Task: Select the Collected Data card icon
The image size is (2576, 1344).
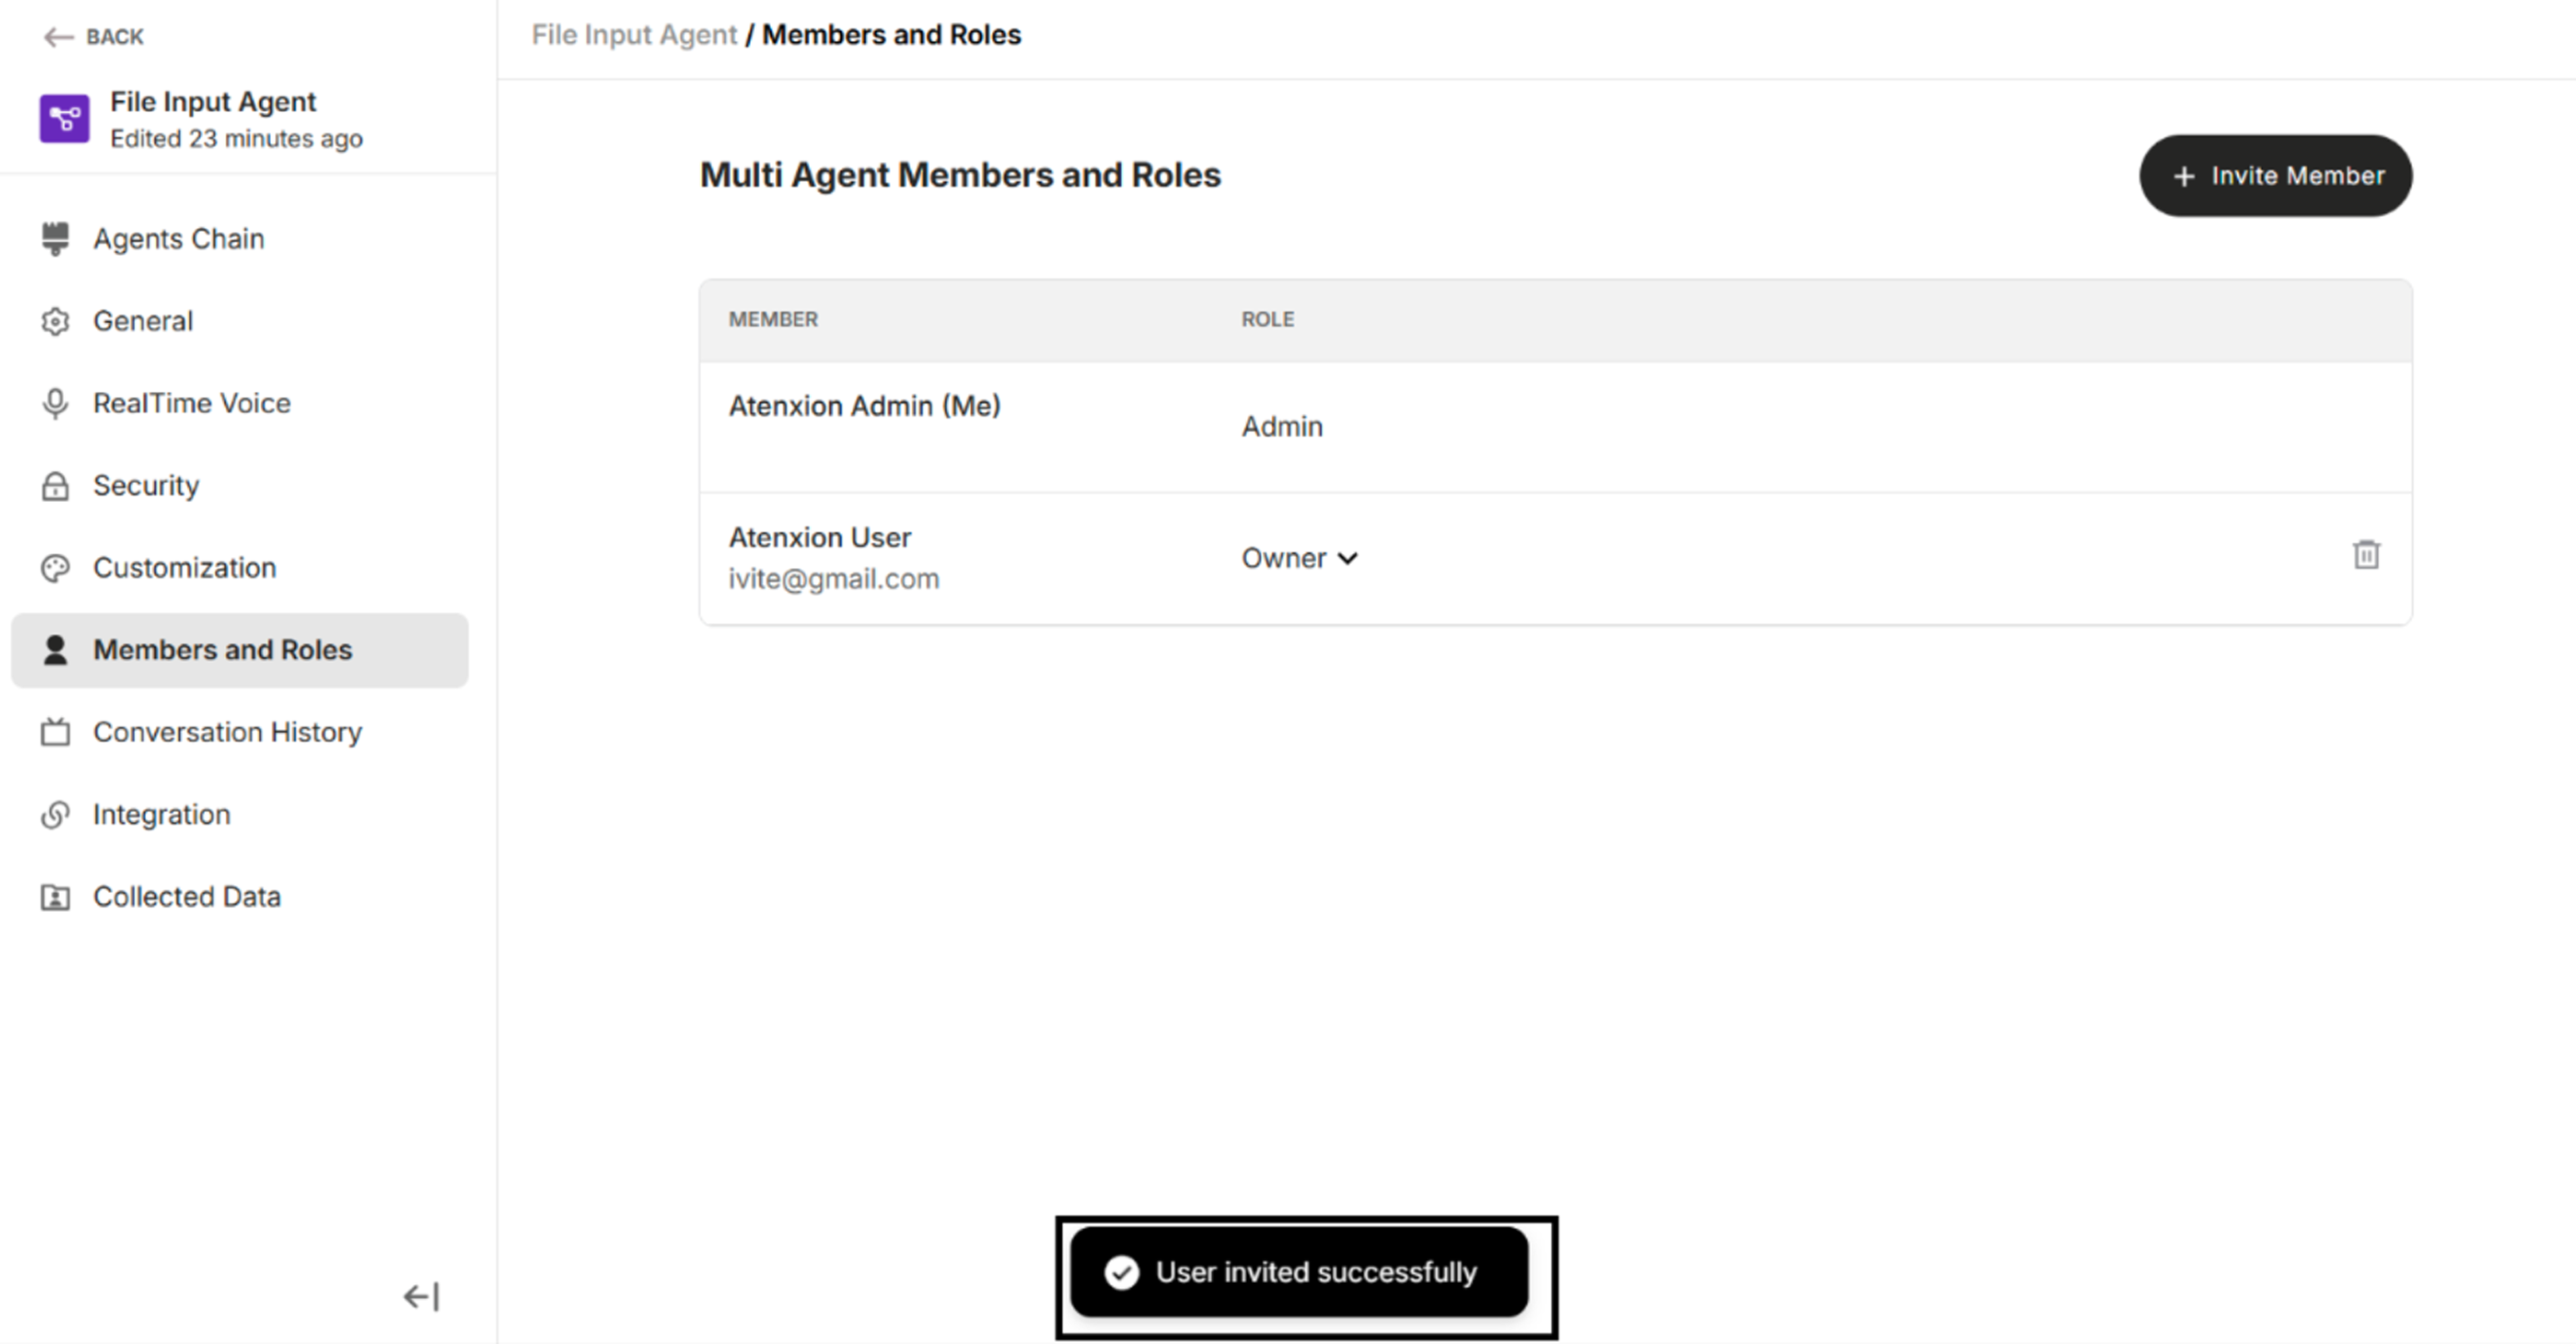Action: (x=55, y=896)
